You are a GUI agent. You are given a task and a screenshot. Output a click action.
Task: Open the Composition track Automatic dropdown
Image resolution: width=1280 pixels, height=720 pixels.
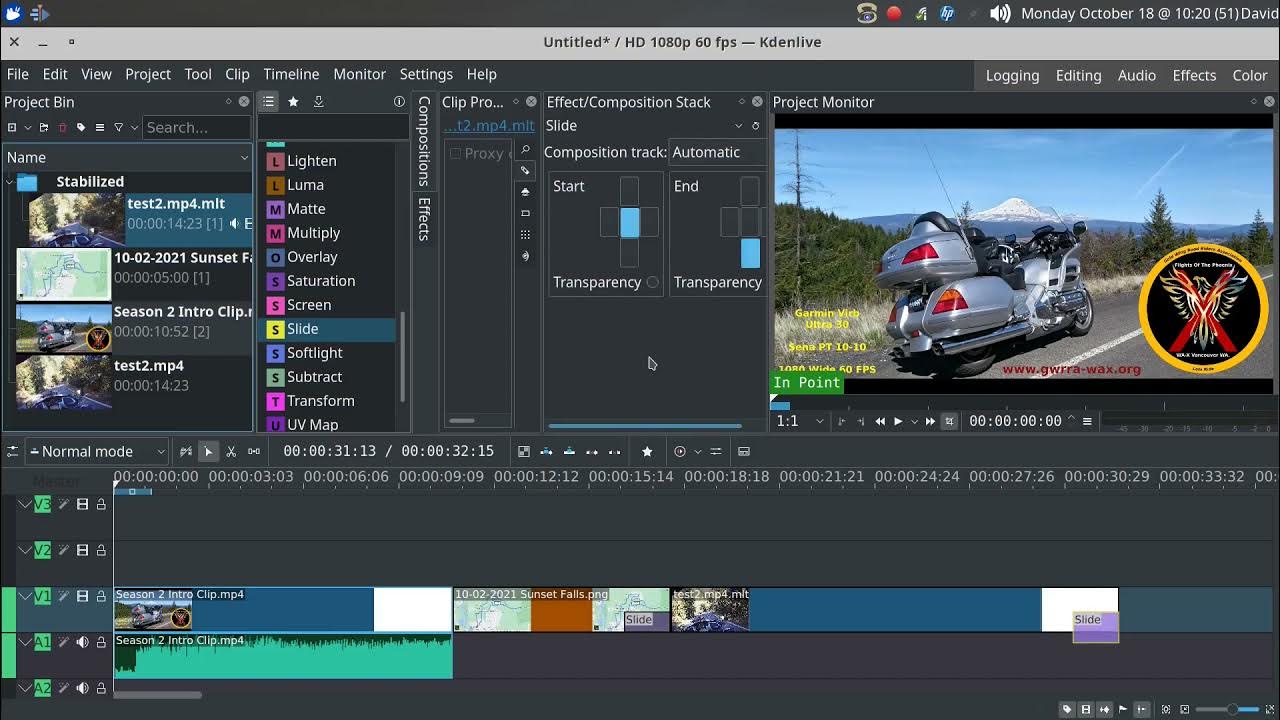[x=717, y=153]
